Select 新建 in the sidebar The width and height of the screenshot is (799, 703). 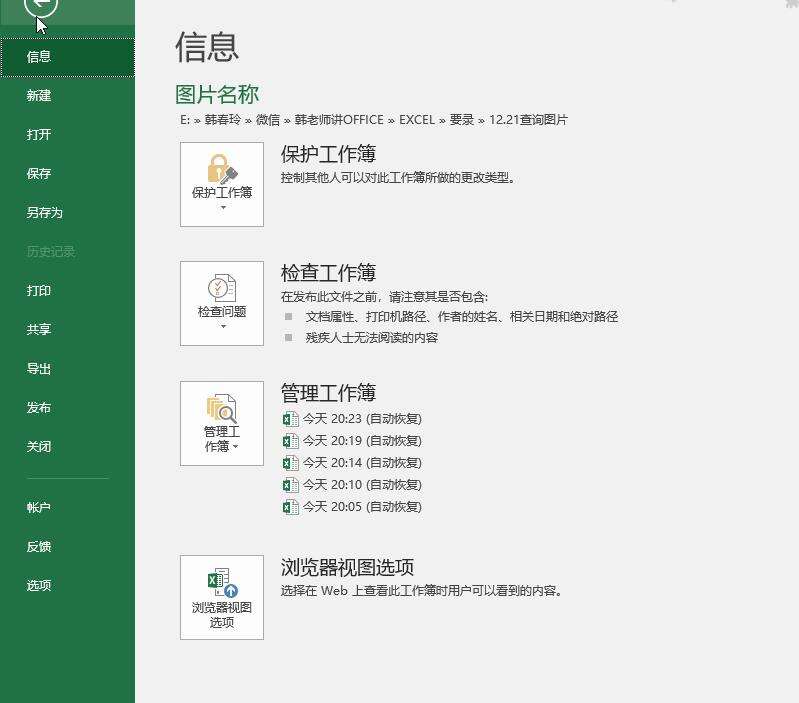coord(39,96)
